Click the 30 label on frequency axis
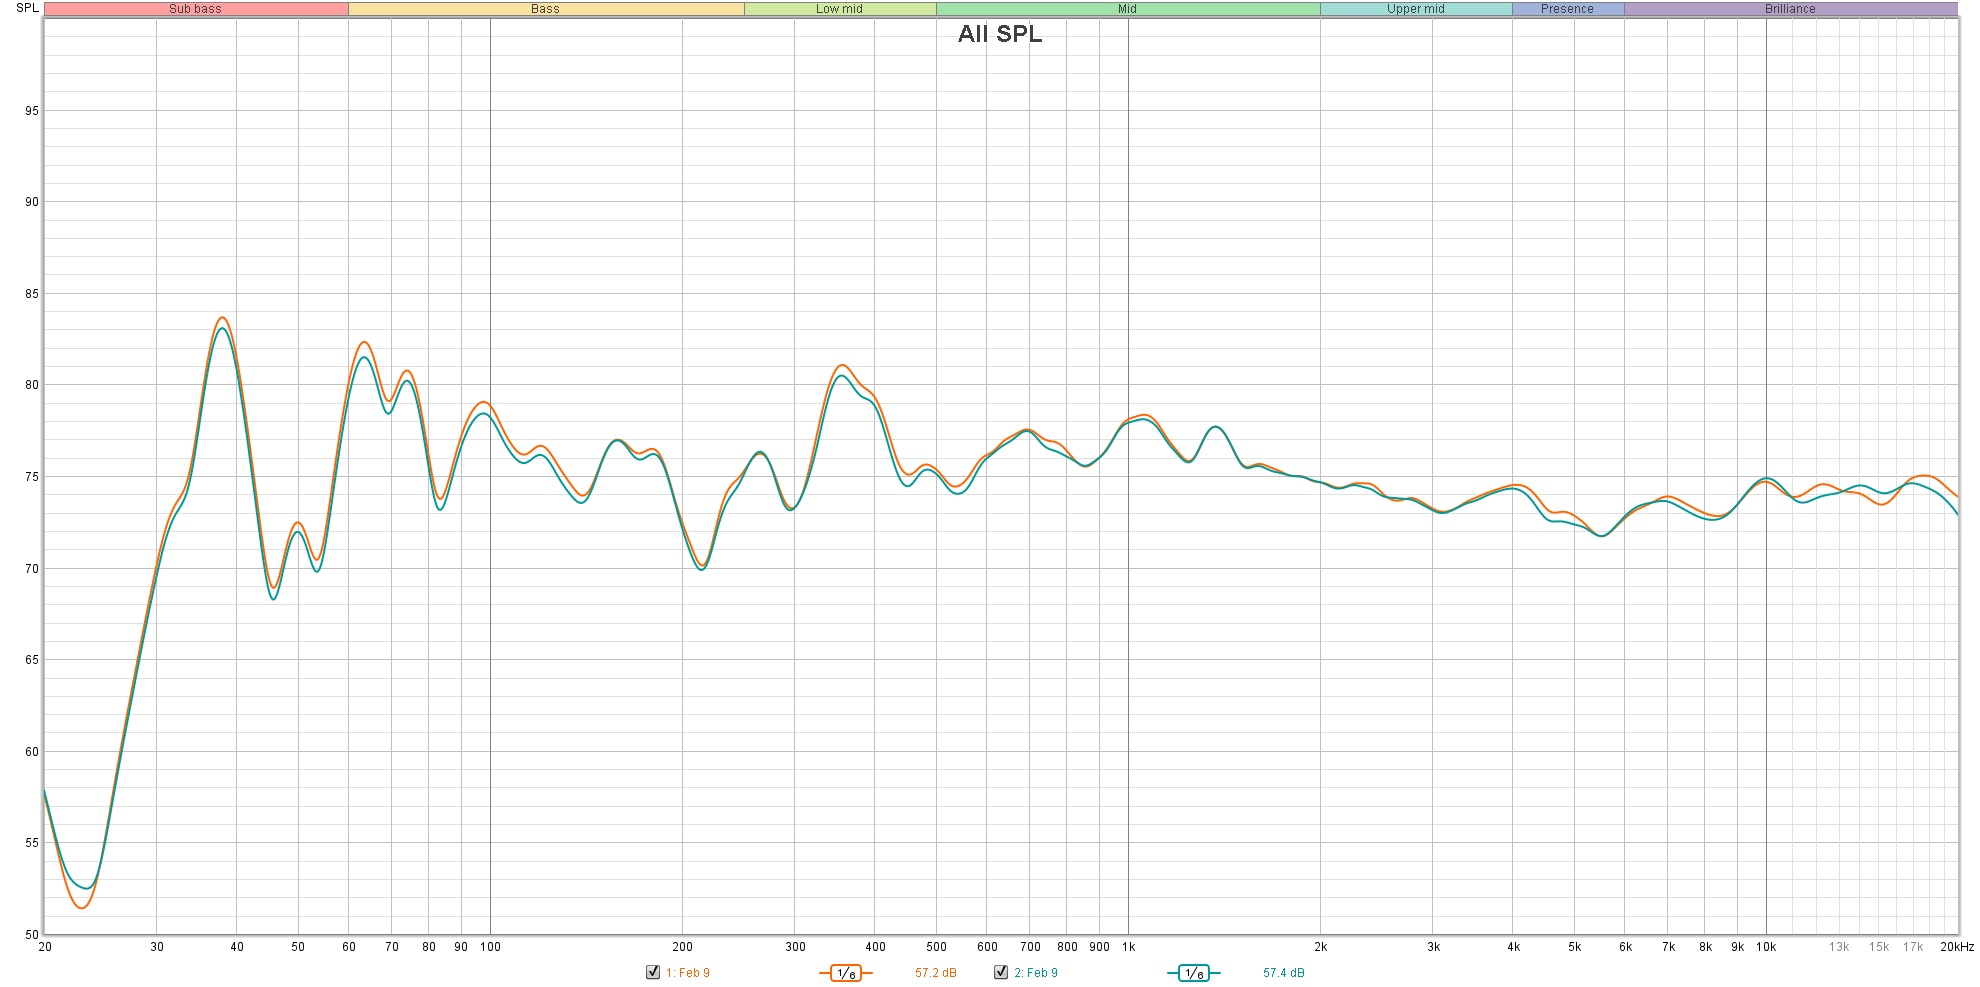 (x=157, y=947)
